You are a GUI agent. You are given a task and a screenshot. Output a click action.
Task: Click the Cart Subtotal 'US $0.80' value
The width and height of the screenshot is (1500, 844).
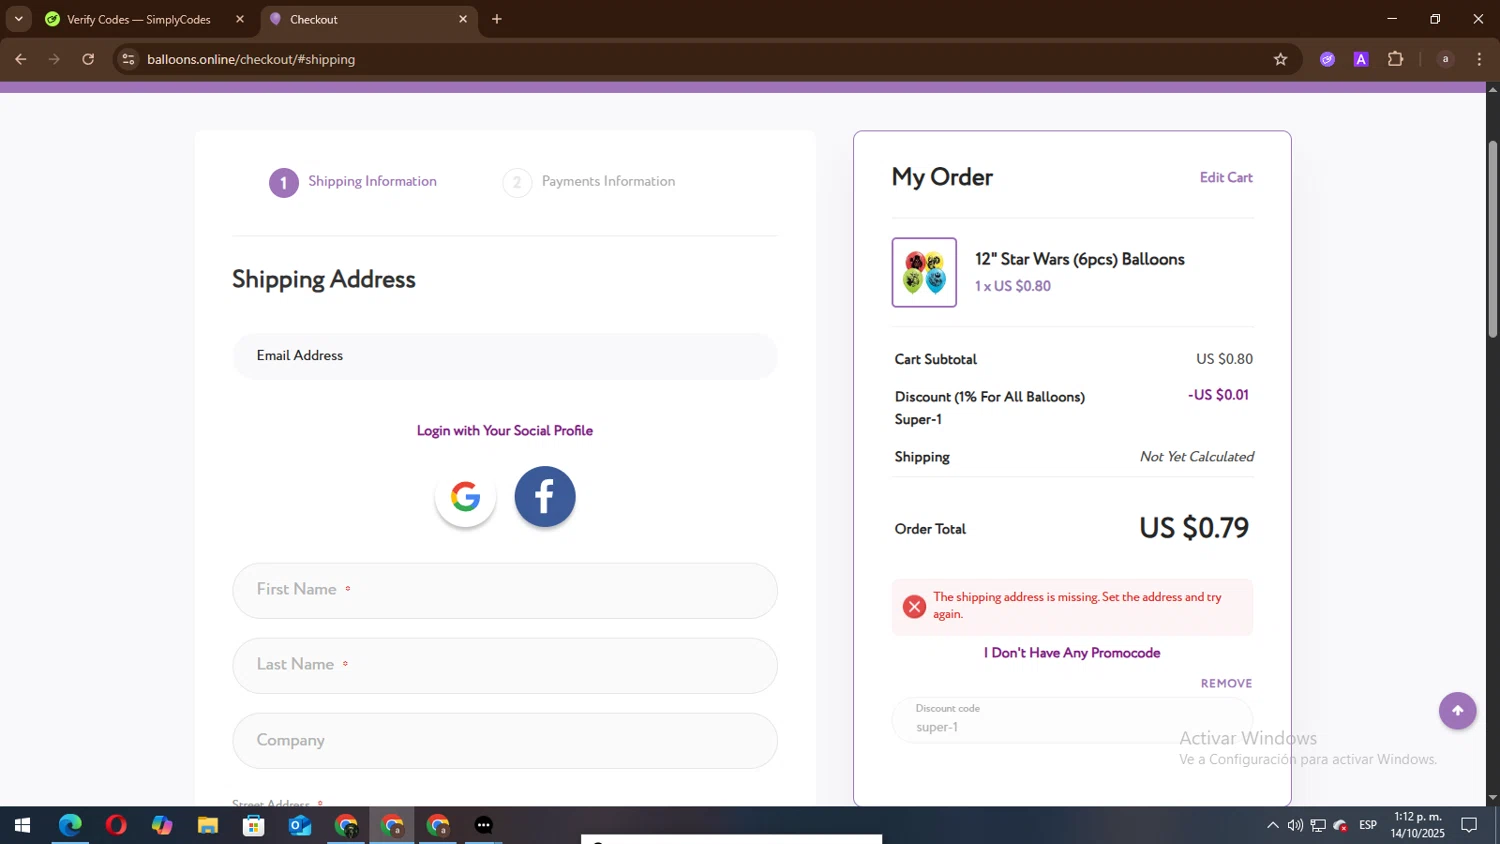(1224, 359)
